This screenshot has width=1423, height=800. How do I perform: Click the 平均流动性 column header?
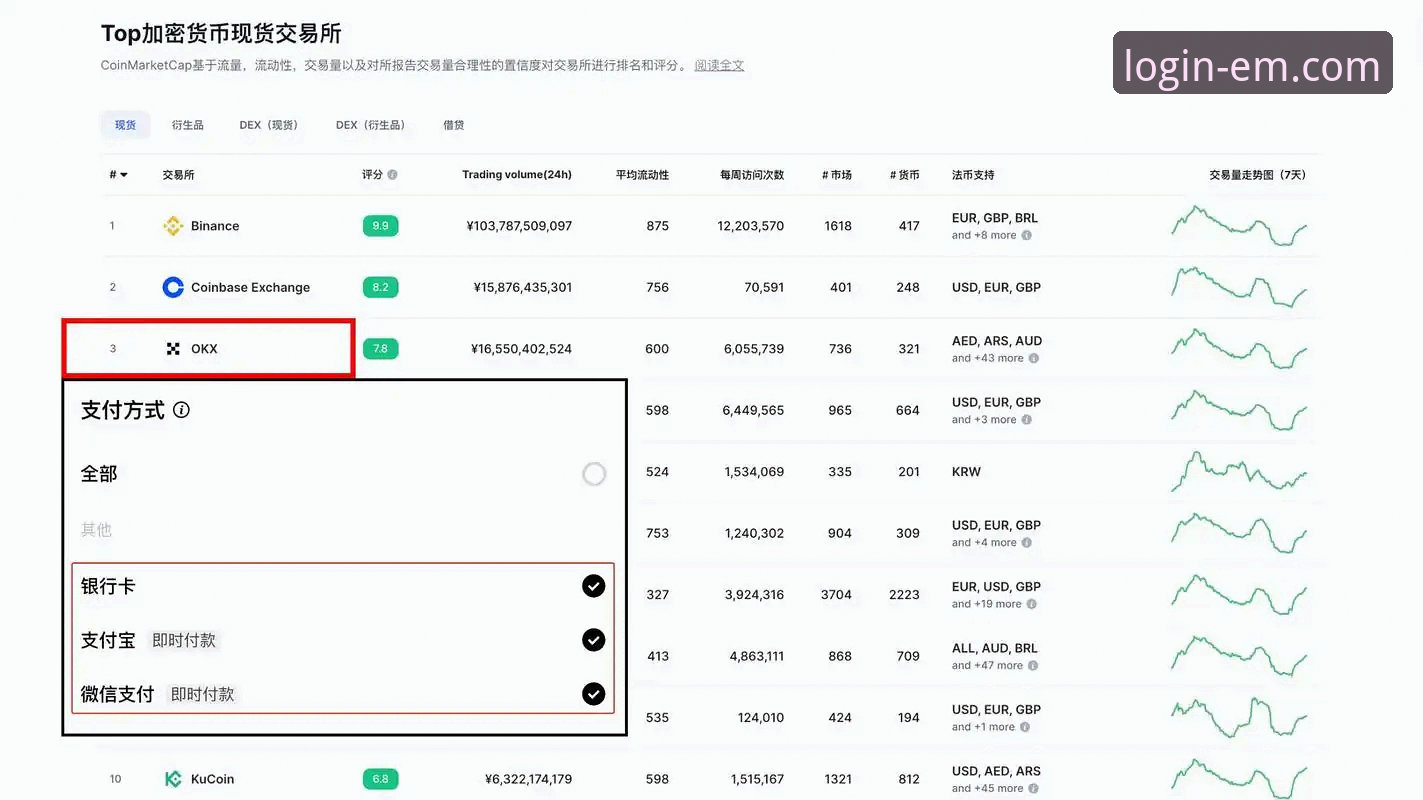pyautogui.click(x=642, y=175)
